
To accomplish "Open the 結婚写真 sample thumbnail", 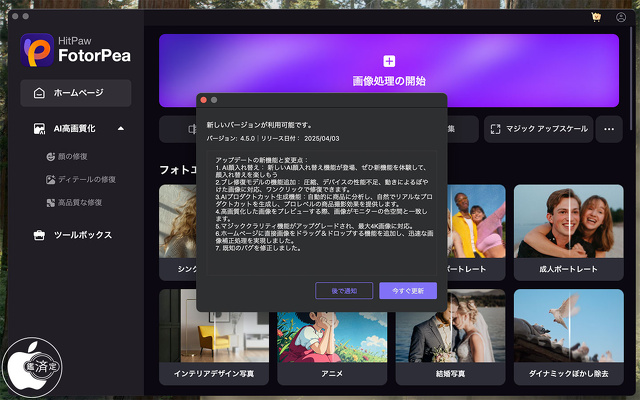I will [450, 337].
